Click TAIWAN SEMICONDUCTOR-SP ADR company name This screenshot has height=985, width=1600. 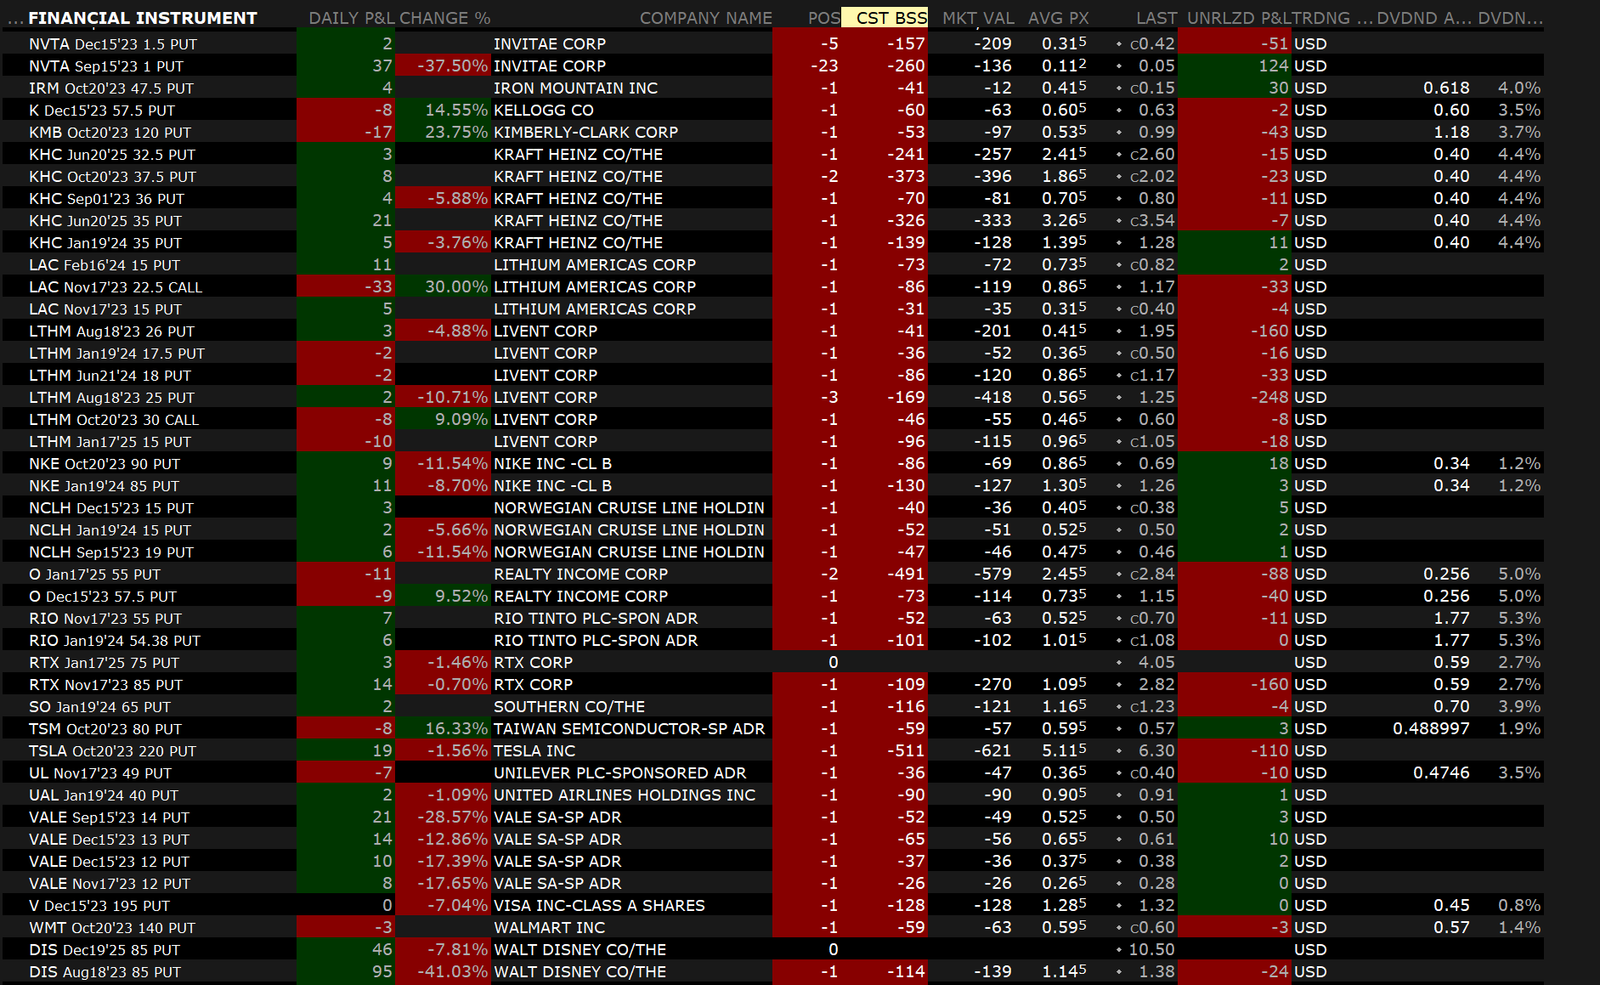[x=629, y=729]
